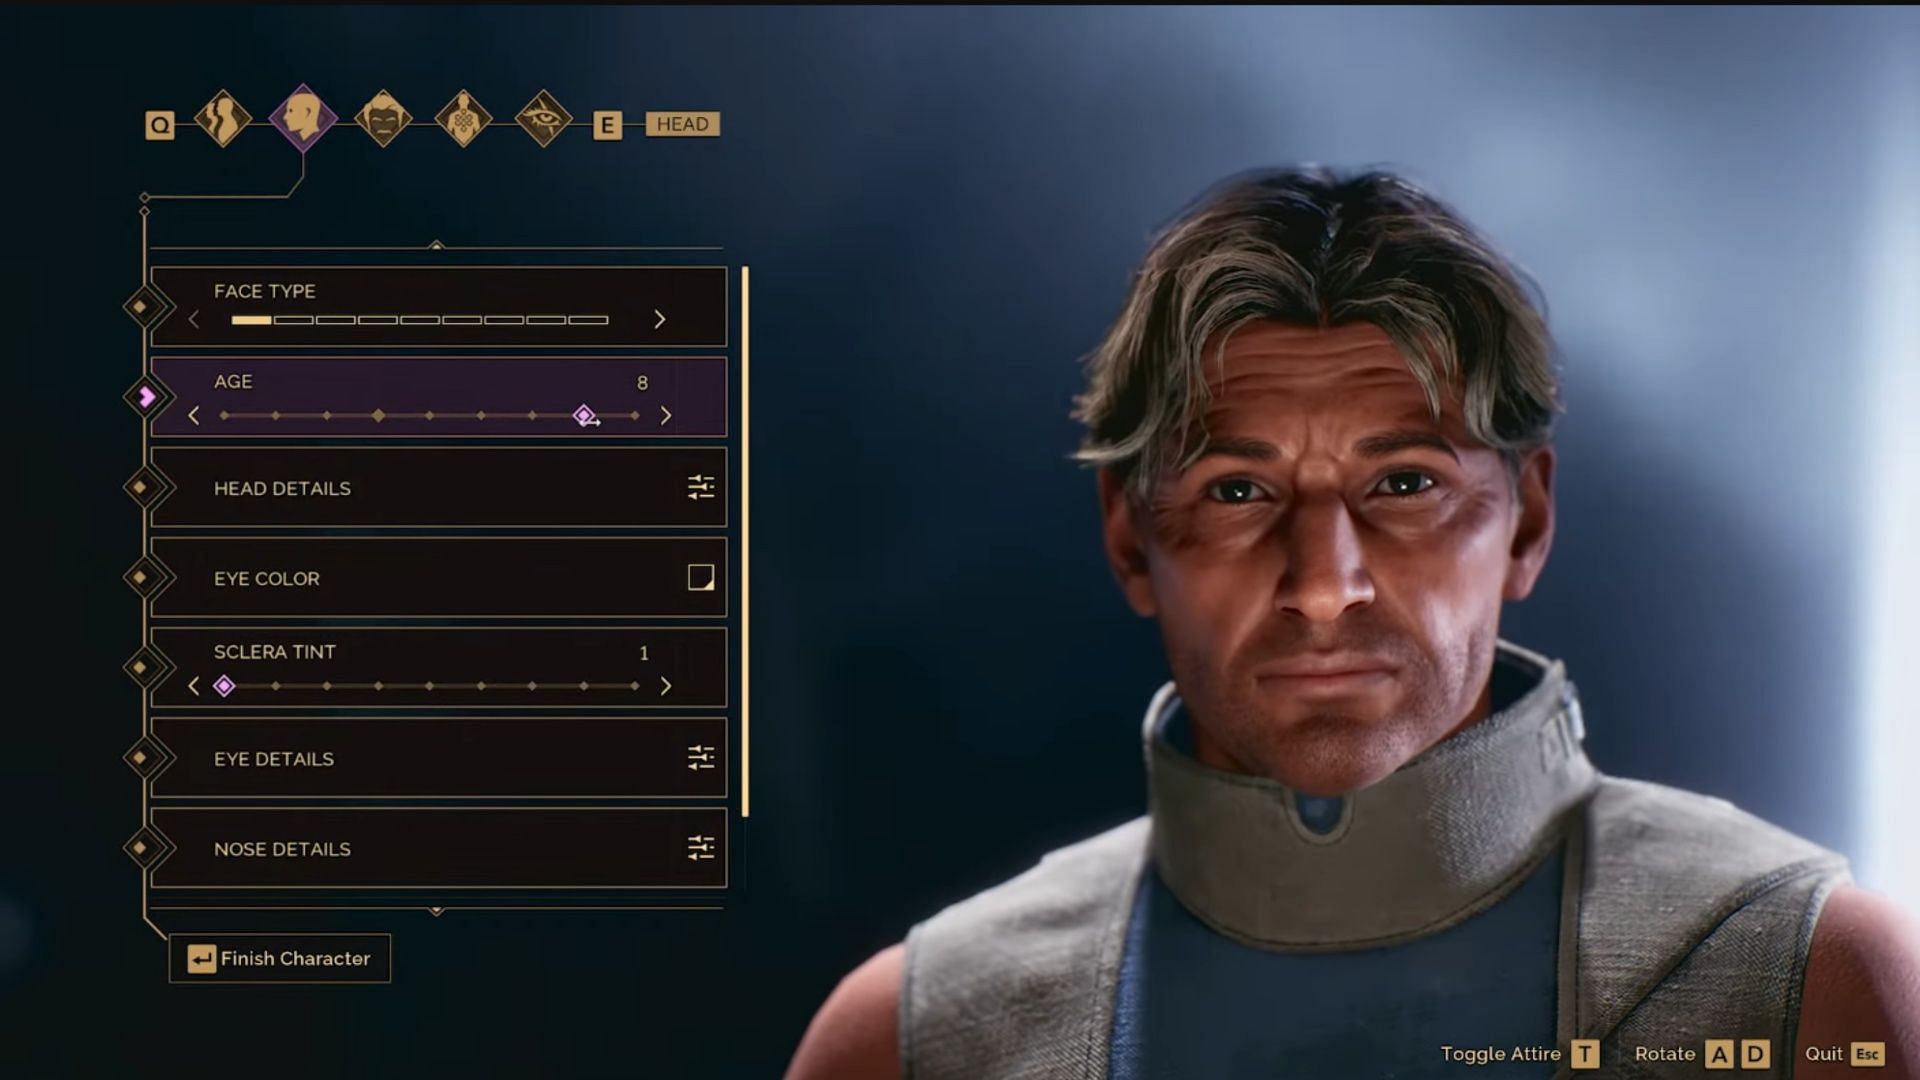Toggle Sclera Tint left arrow option
This screenshot has height=1080, width=1920.
[195, 684]
